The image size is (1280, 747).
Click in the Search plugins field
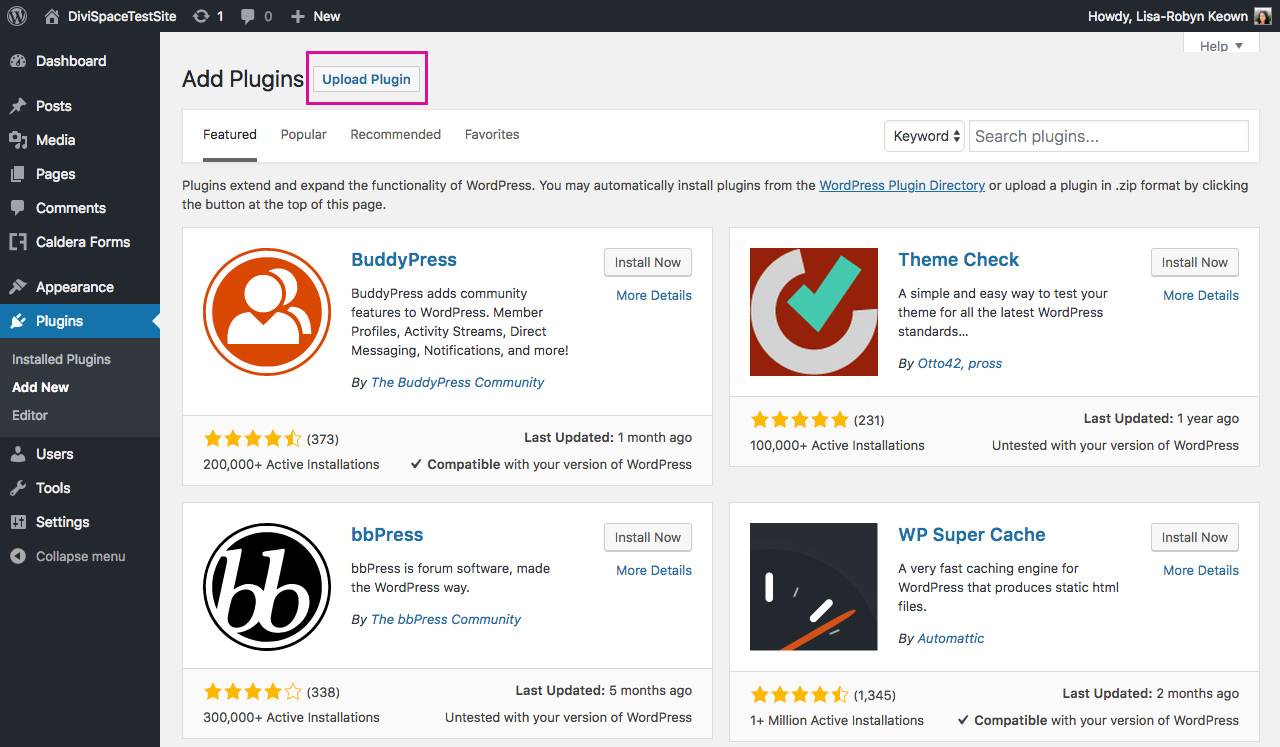pyautogui.click(x=1109, y=136)
